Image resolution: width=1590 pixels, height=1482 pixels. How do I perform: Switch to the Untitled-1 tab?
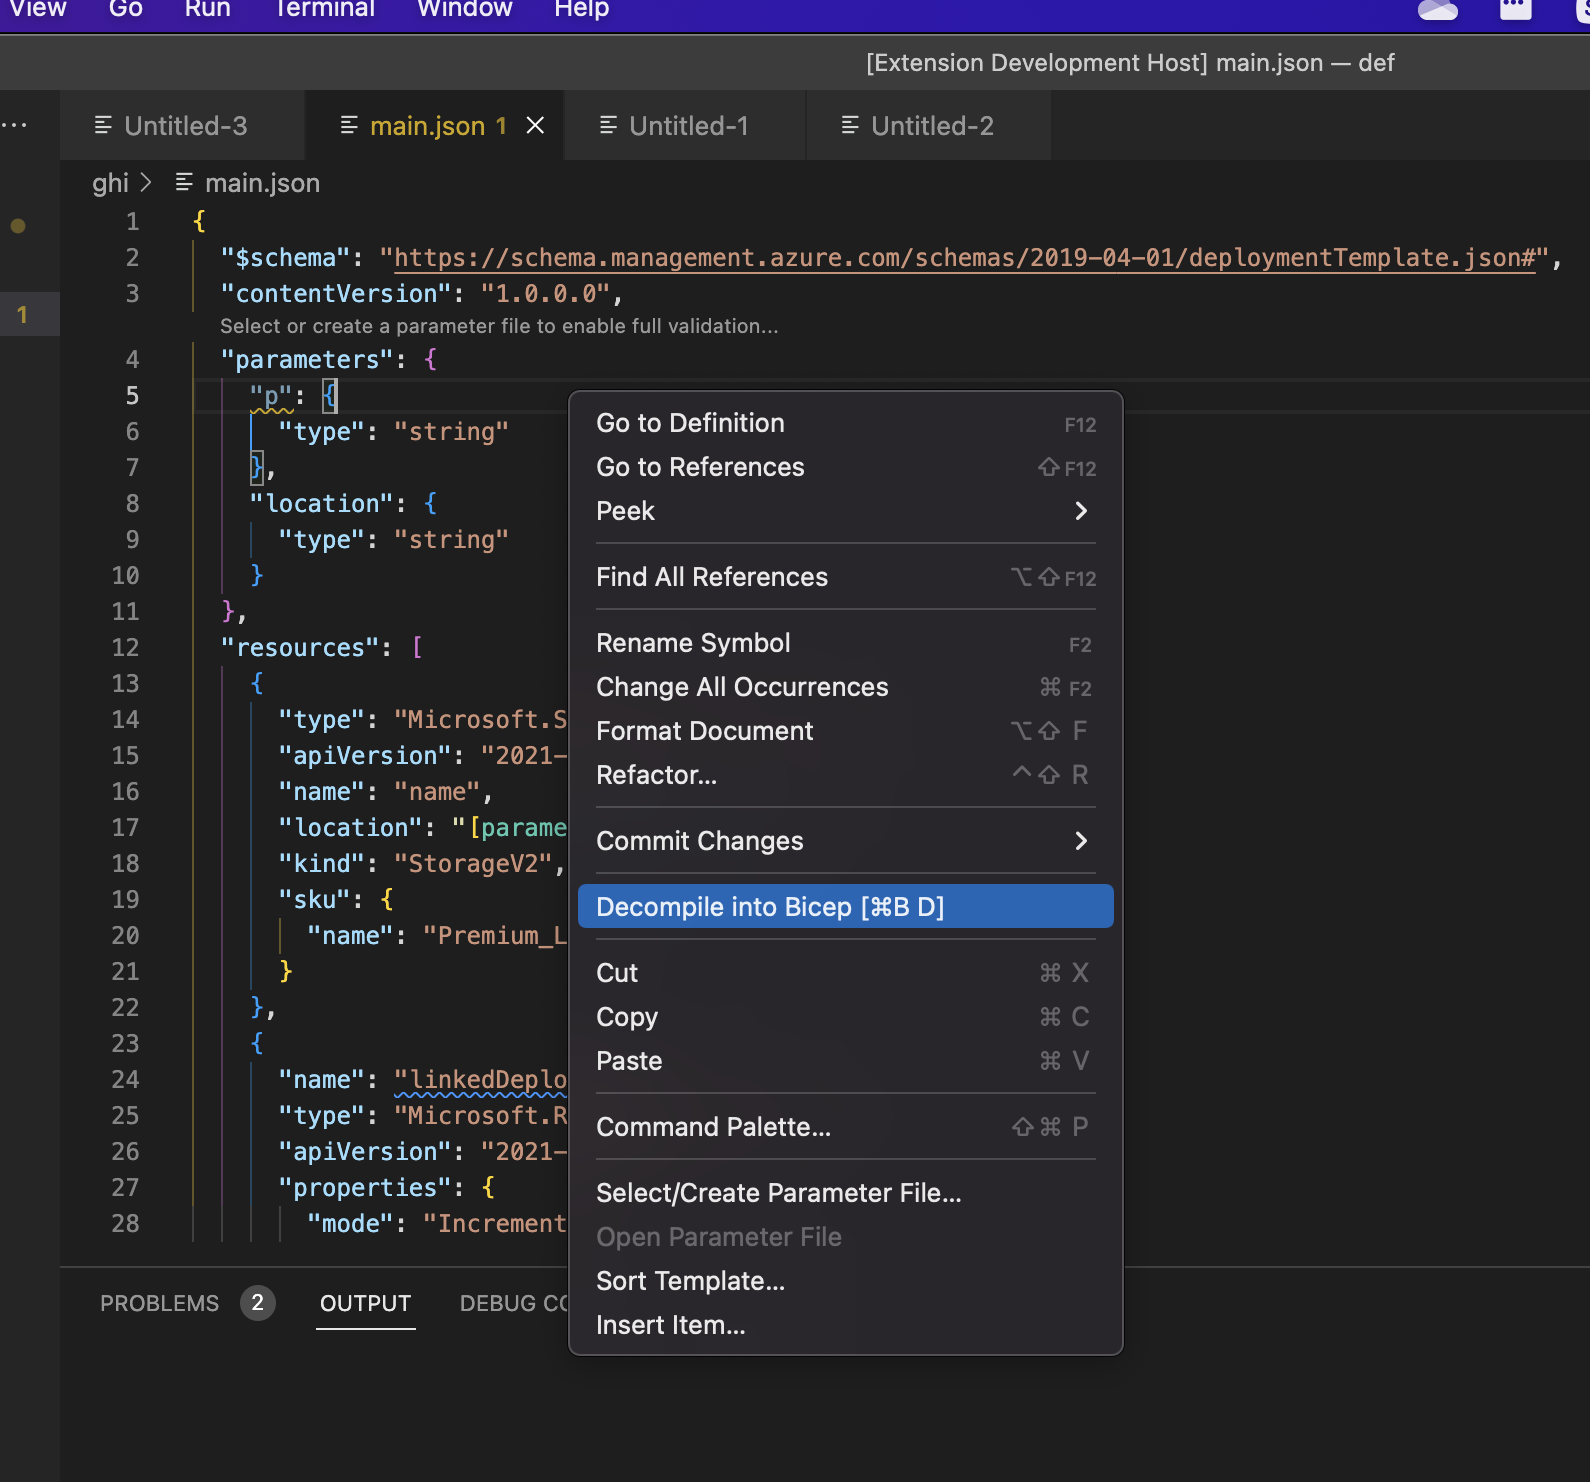[688, 126]
